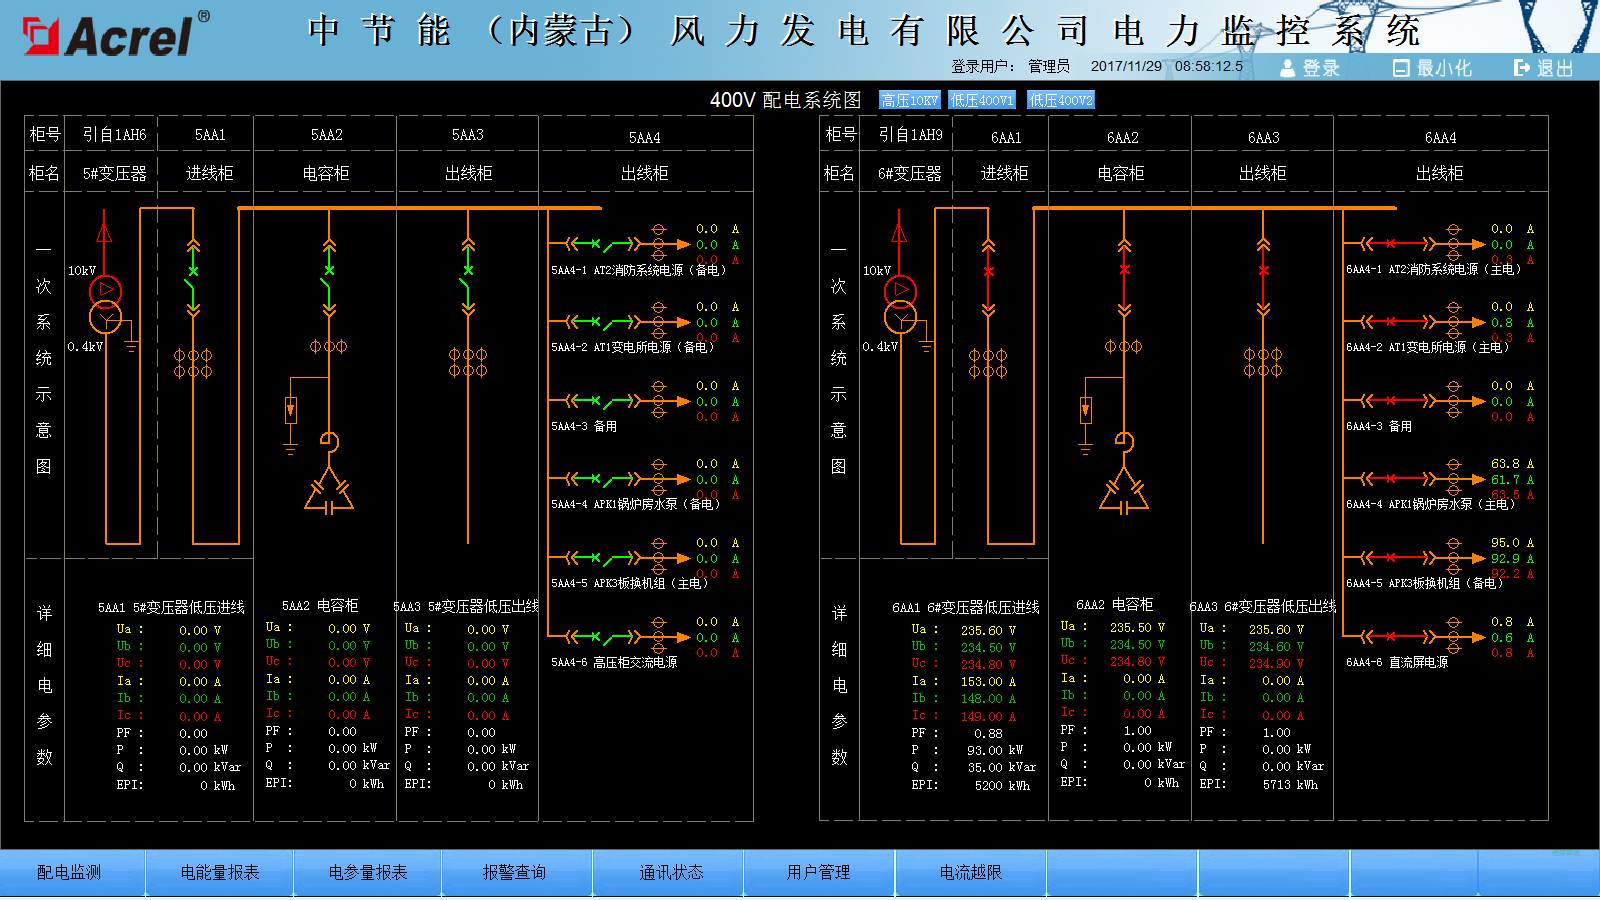This screenshot has width=1600, height=900.
Task: Click the 退出 exit icon
Action: (x=1522, y=68)
